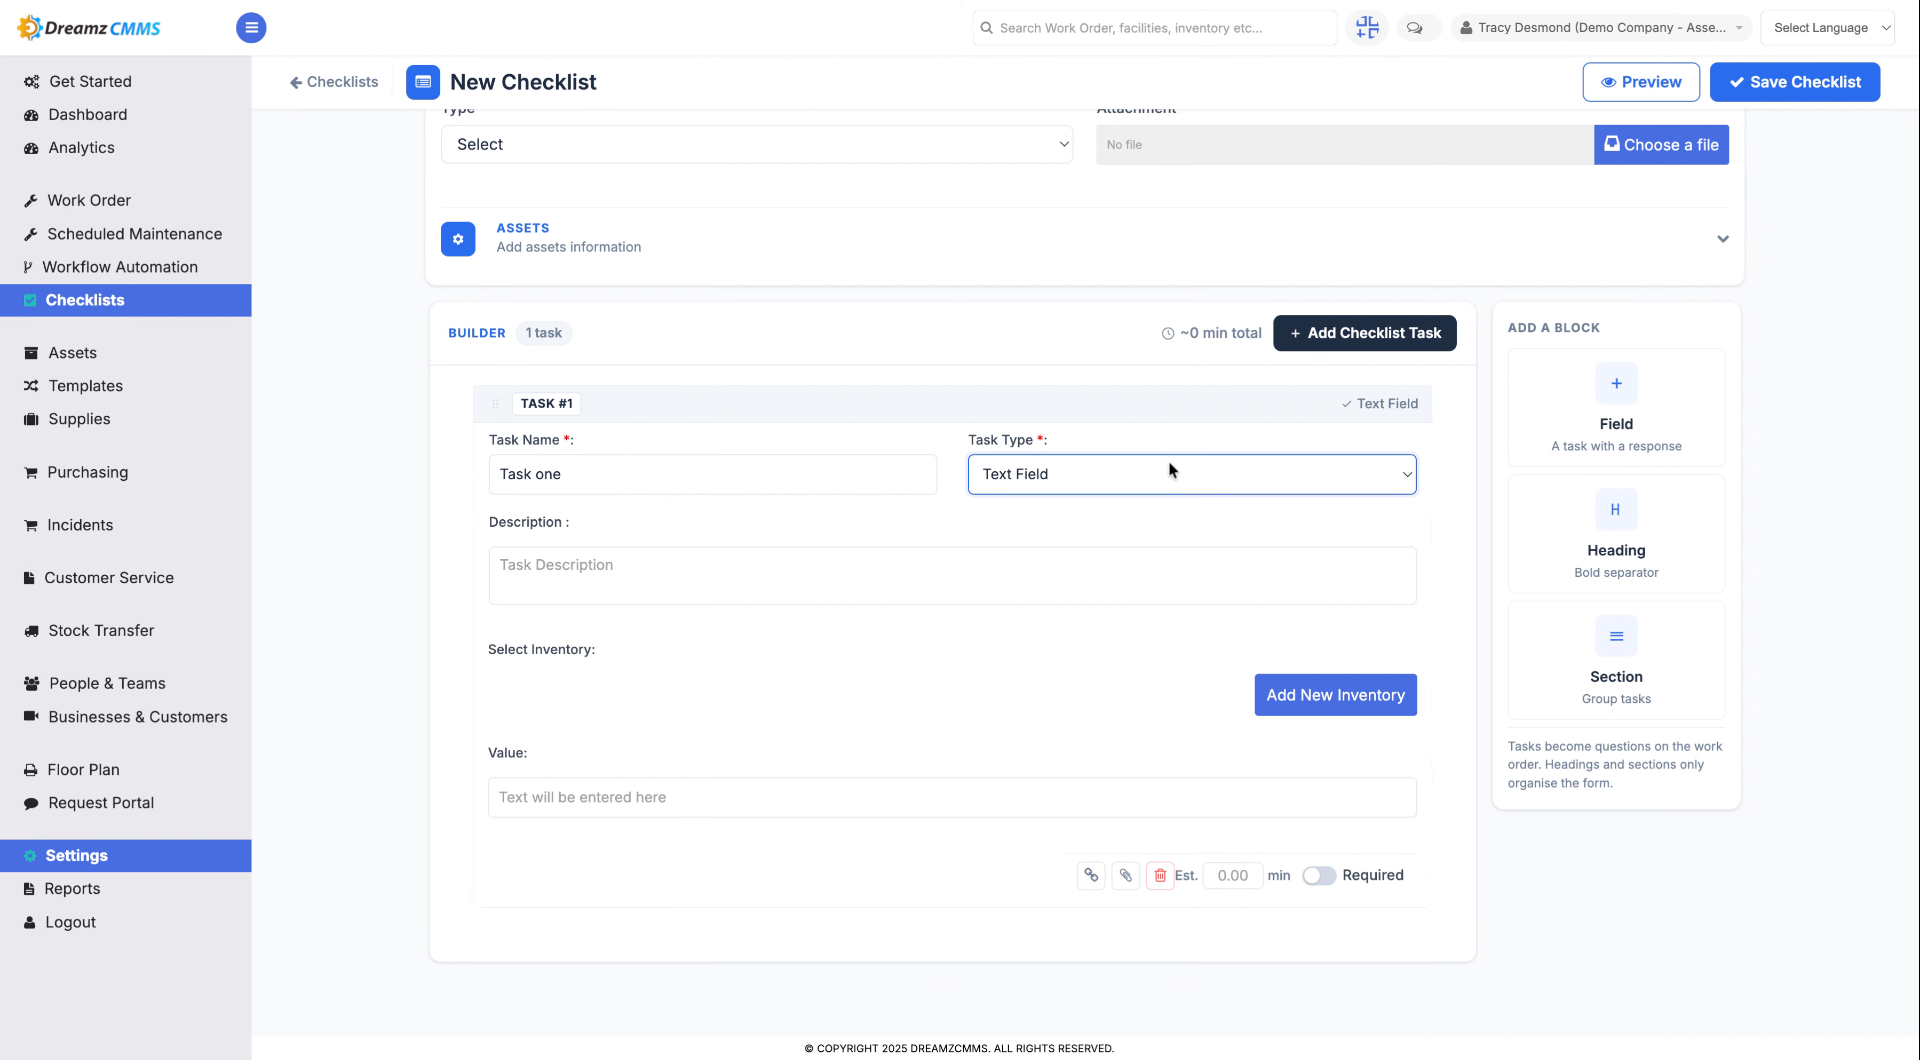Click the global search field
The width and height of the screenshot is (1920, 1060).
pyautogui.click(x=1154, y=28)
